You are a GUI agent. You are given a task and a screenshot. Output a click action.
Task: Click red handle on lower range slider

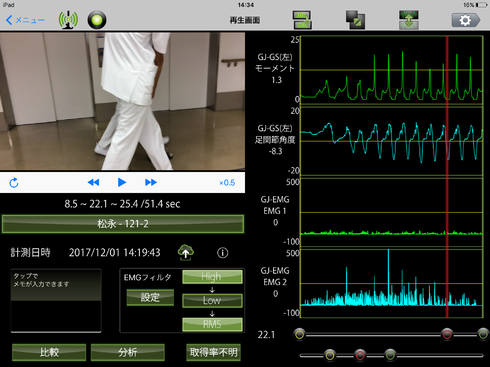click(x=360, y=355)
